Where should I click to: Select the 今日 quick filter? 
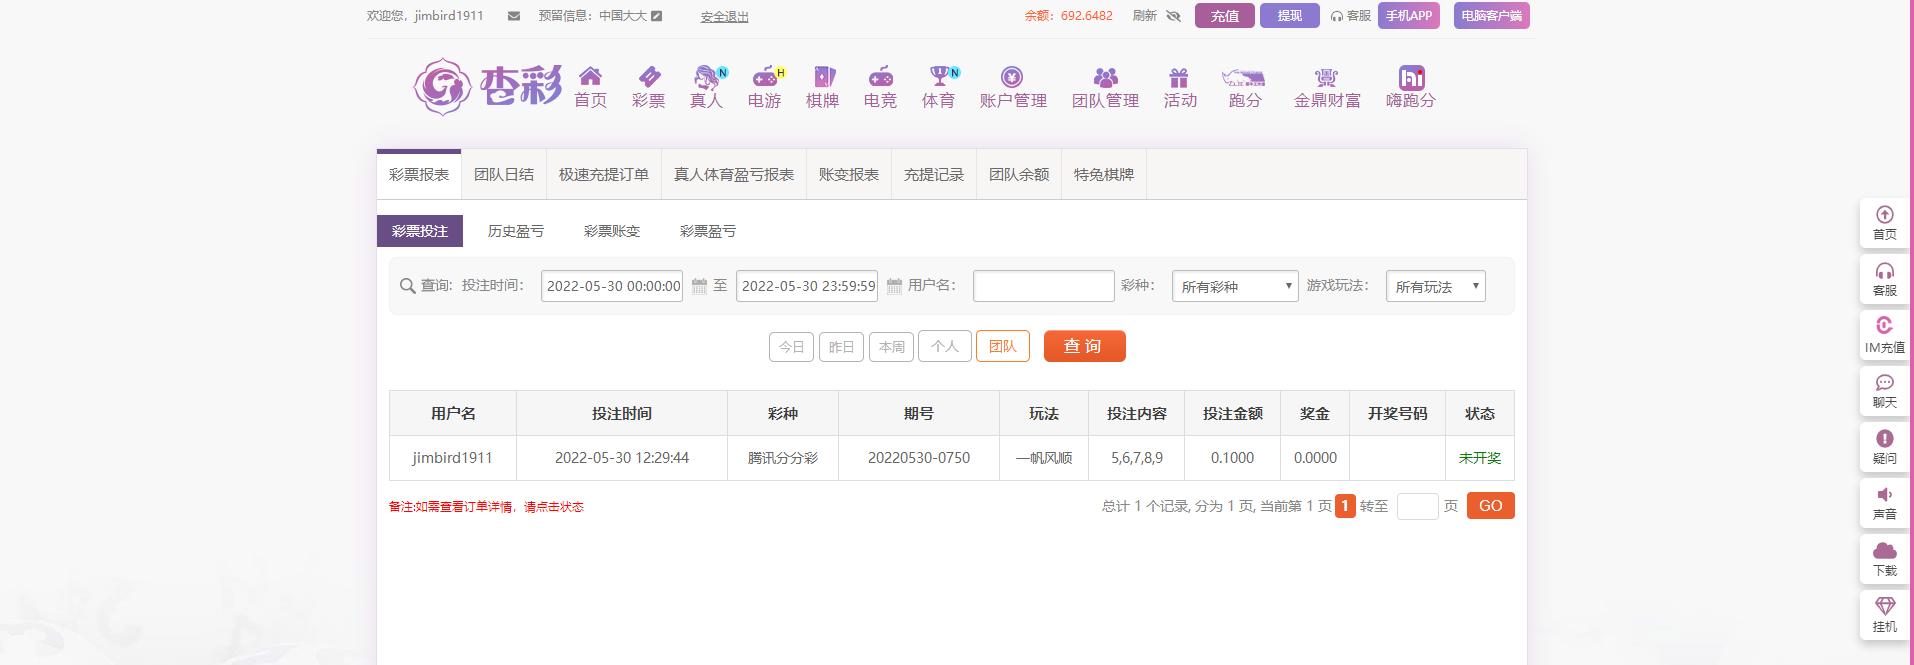click(791, 347)
